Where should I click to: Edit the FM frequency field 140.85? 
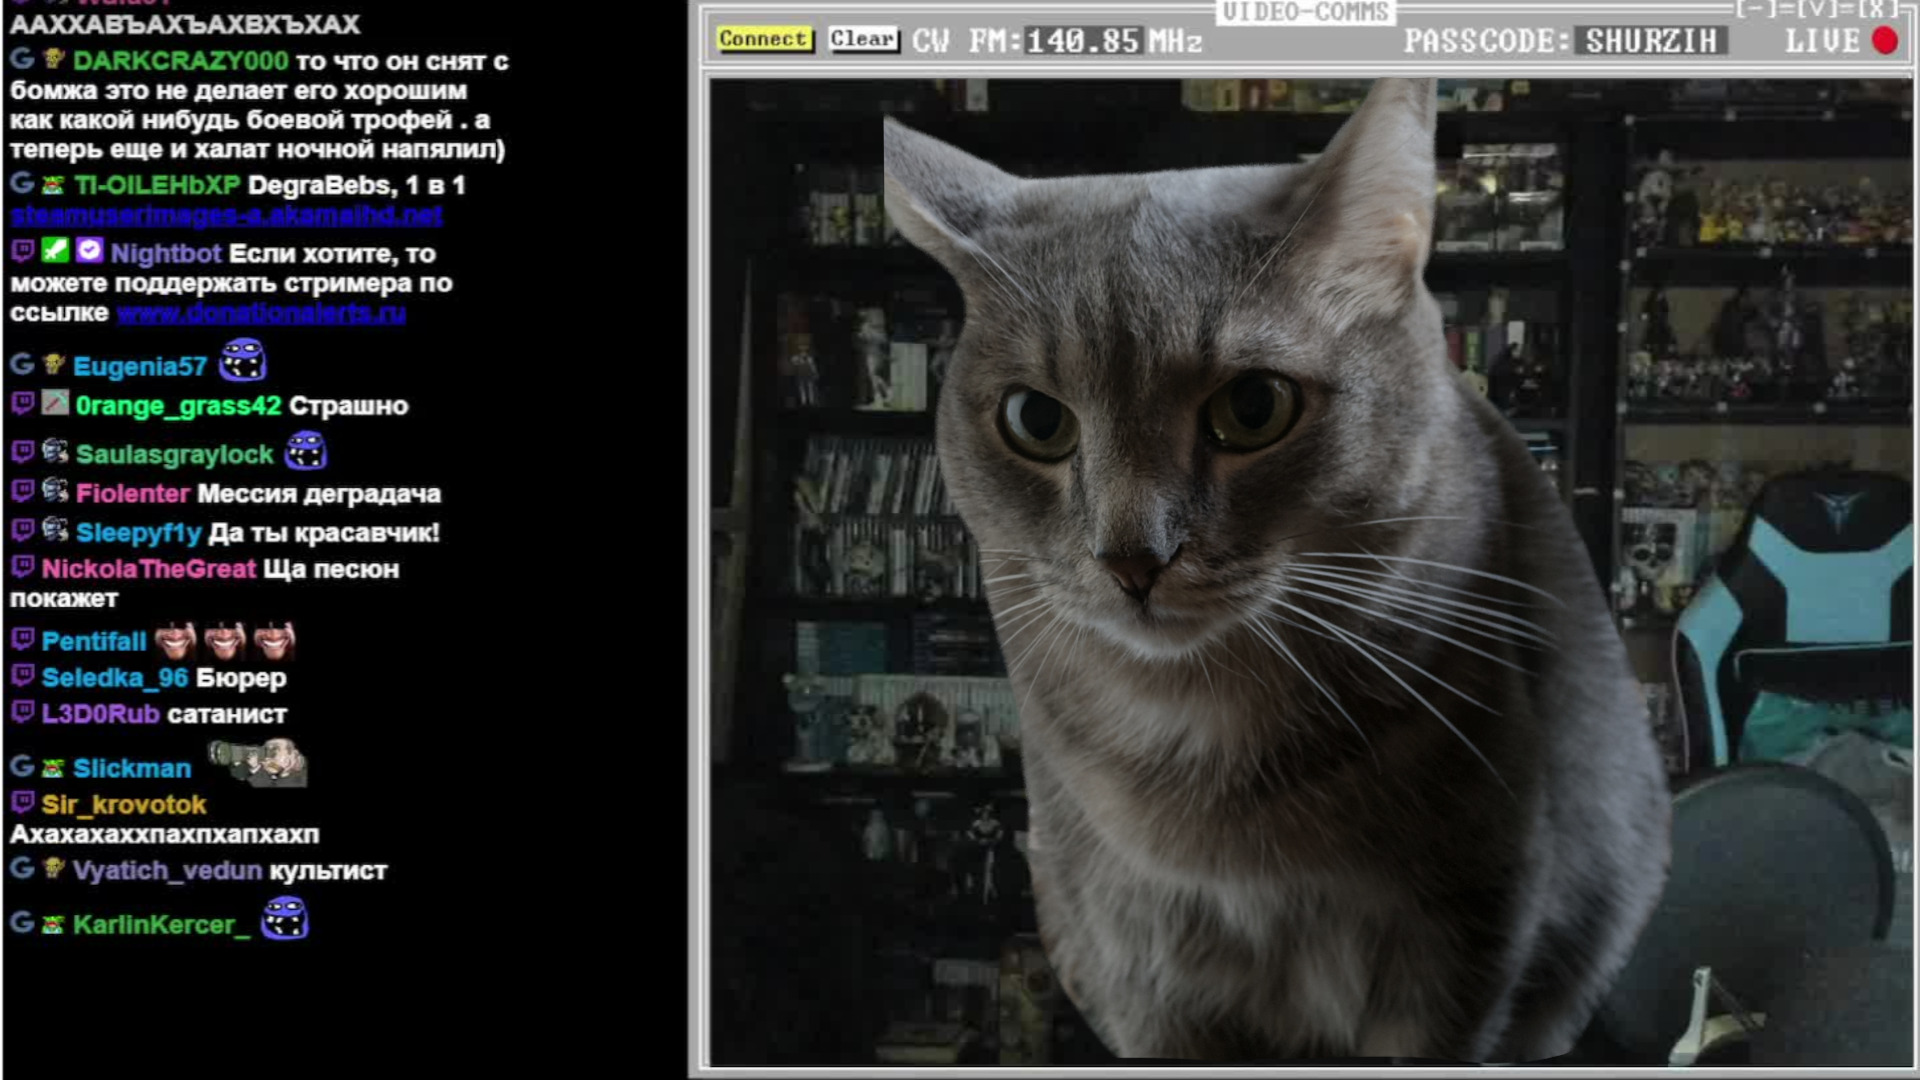pyautogui.click(x=1083, y=41)
